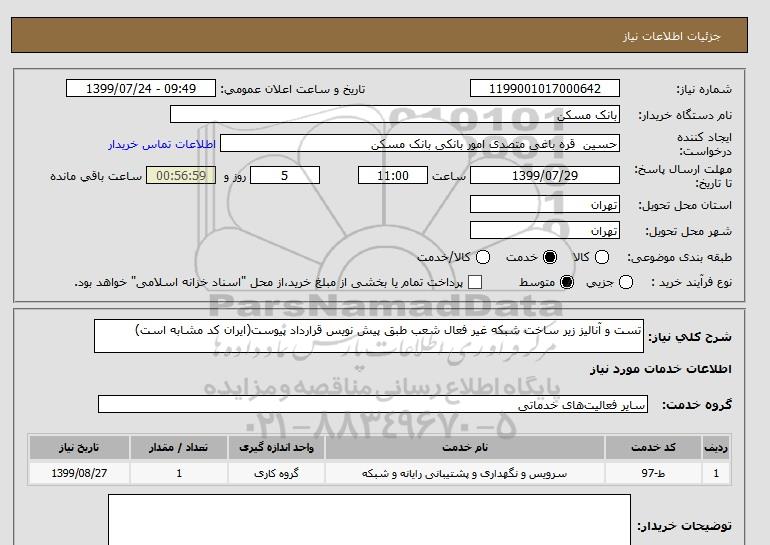Viewport: 770px width, 545px height.
Task: Click the ردیف column header
Action: (x=716, y=447)
